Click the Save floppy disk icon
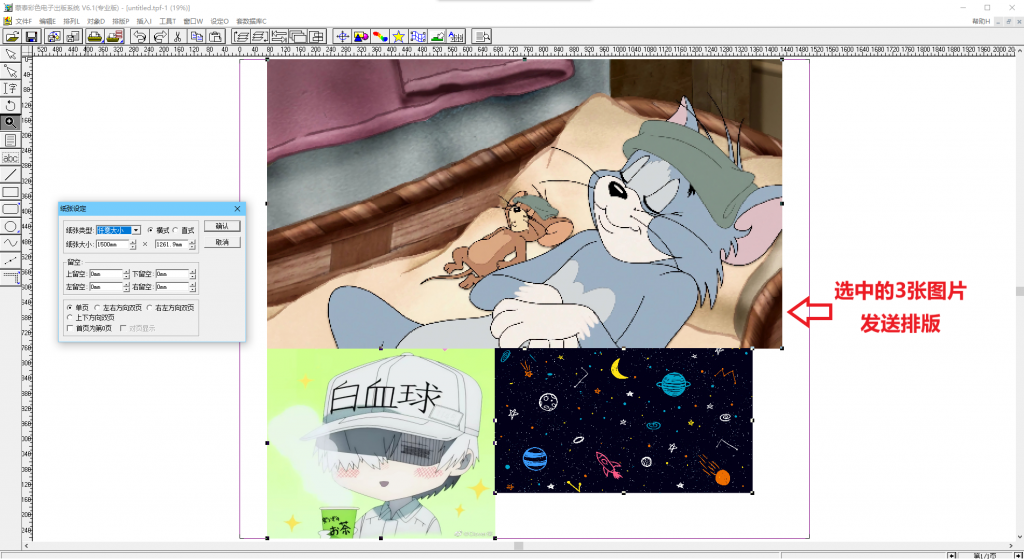 31,37
